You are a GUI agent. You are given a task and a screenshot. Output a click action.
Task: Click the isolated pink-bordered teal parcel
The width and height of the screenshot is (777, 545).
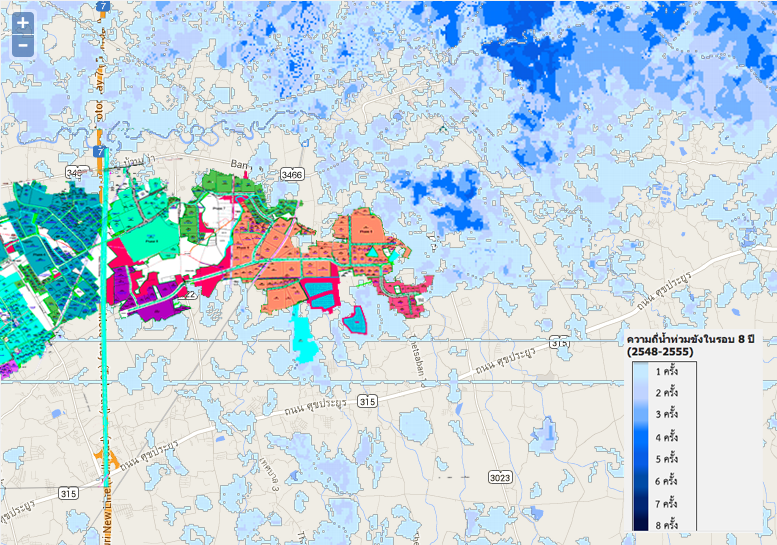click(x=354, y=321)
